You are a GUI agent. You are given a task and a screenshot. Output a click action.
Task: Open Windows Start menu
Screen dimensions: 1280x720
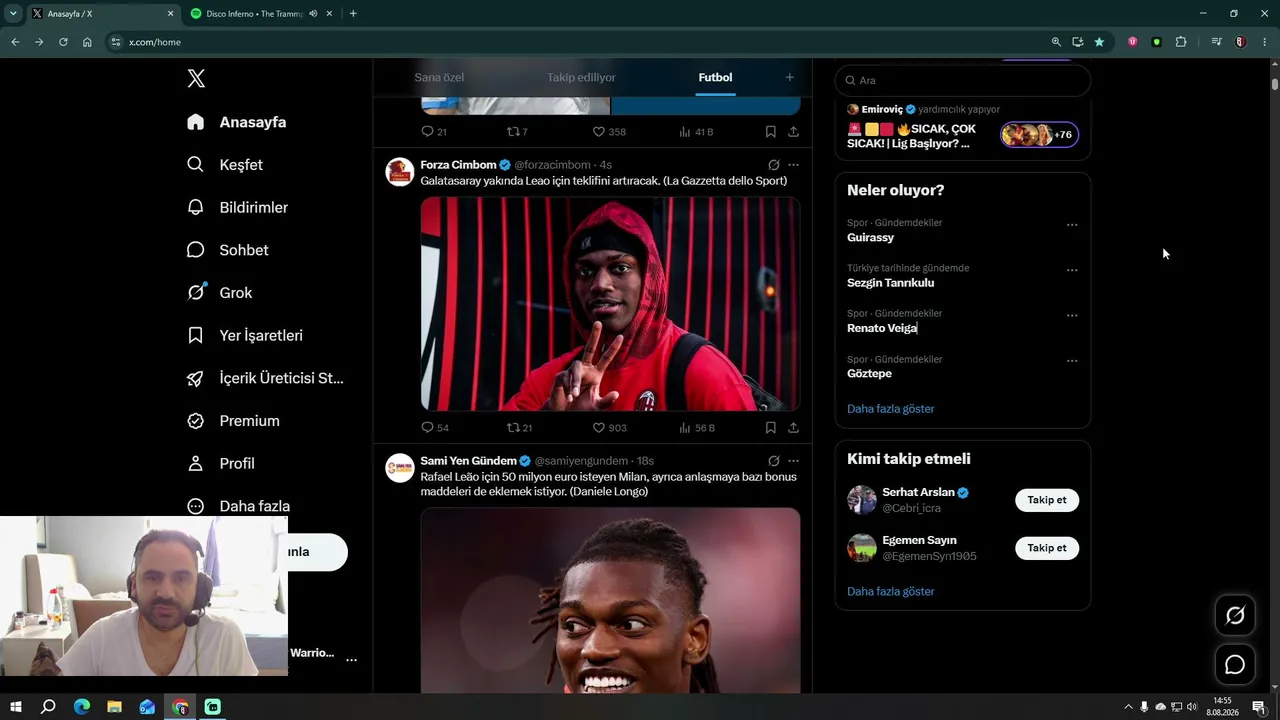point(16,707)
